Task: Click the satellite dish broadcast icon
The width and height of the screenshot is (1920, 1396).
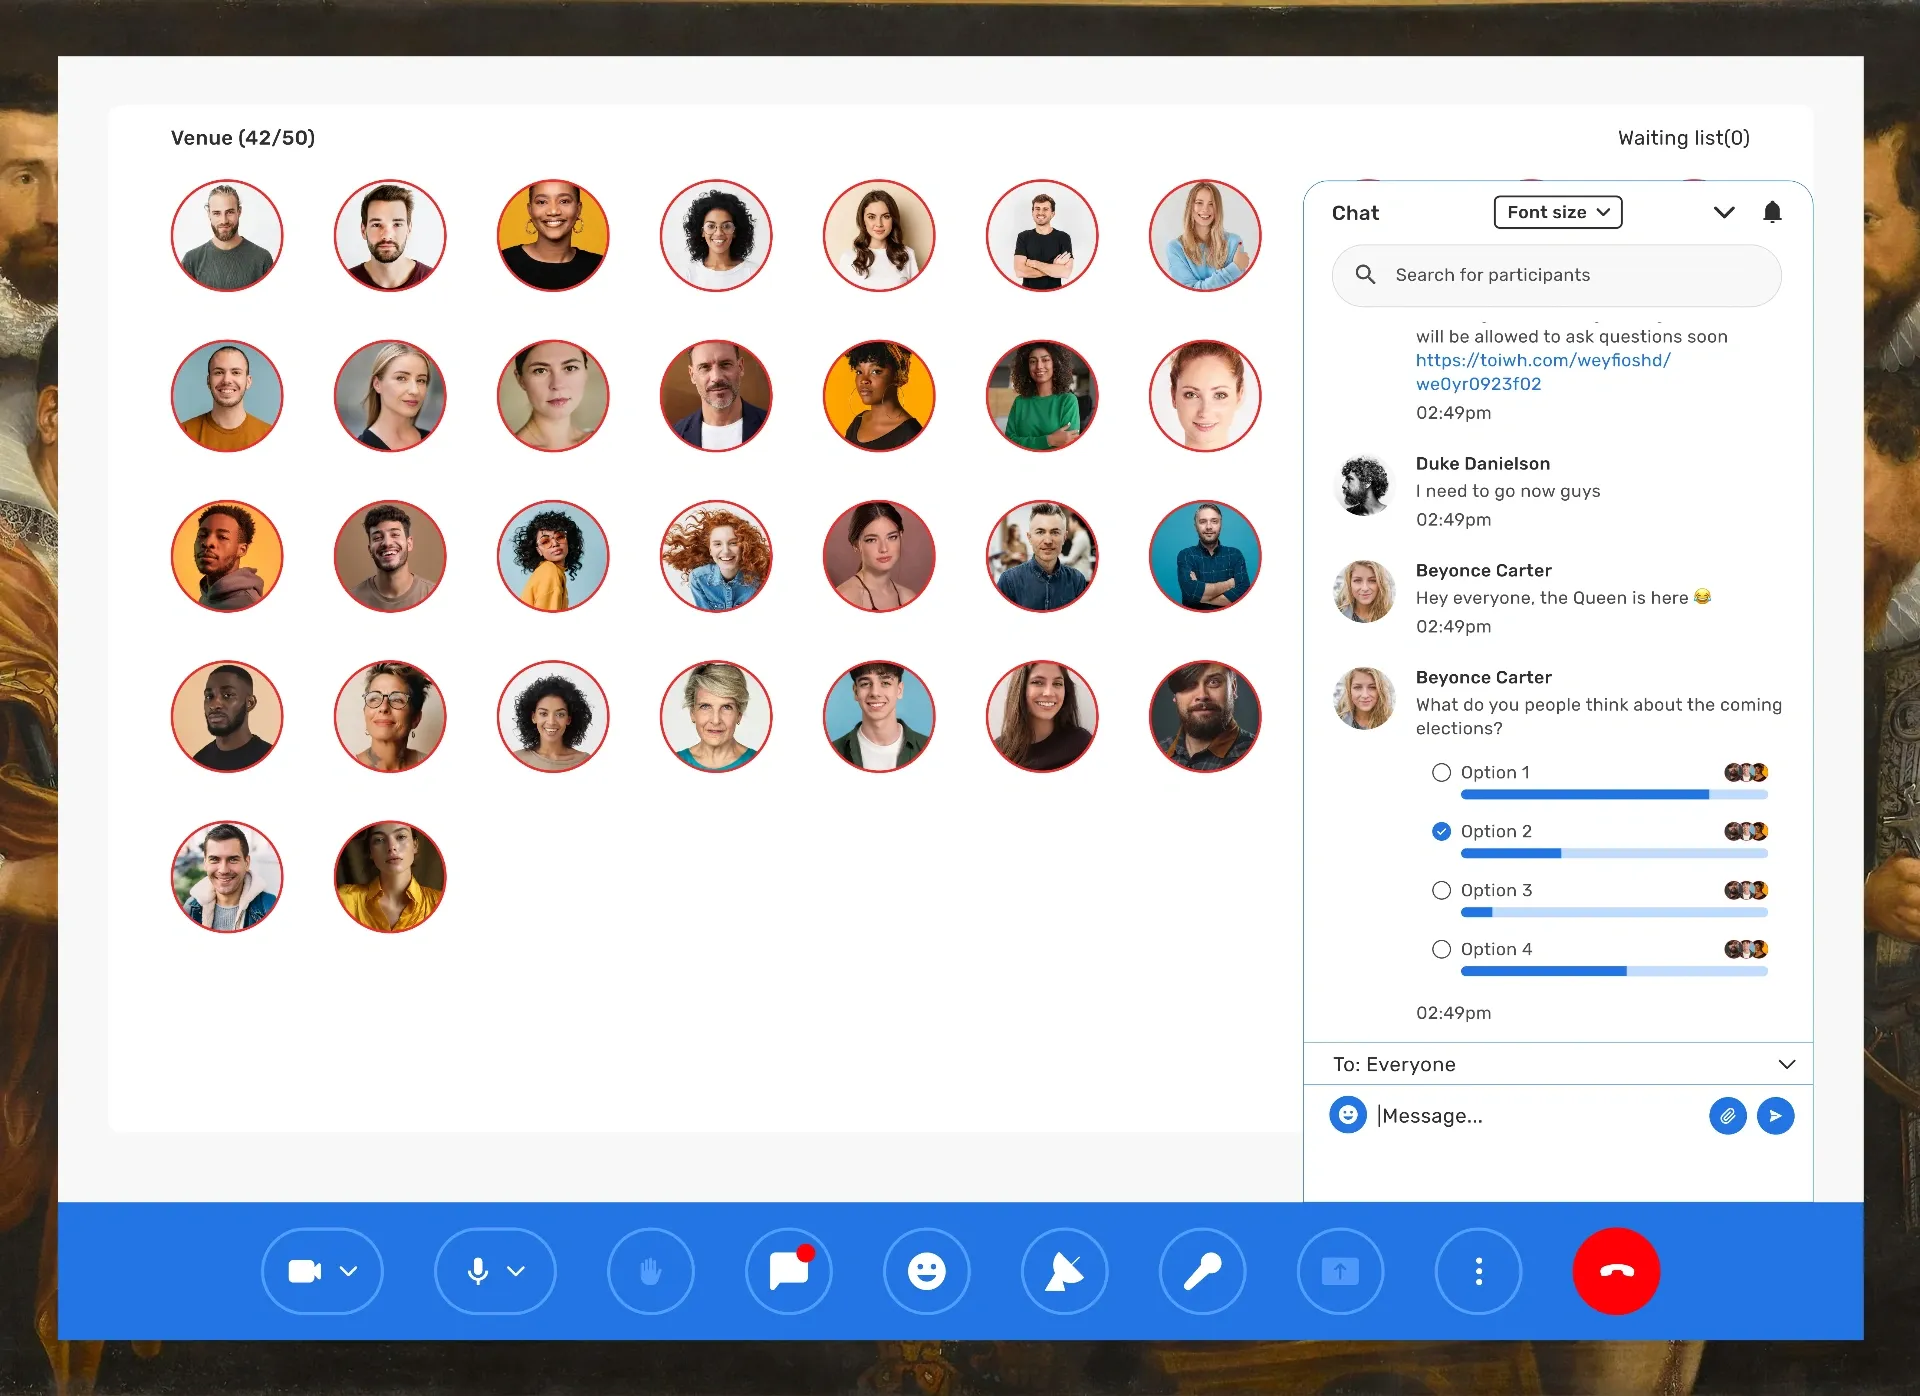Action: point(1065,1271)
